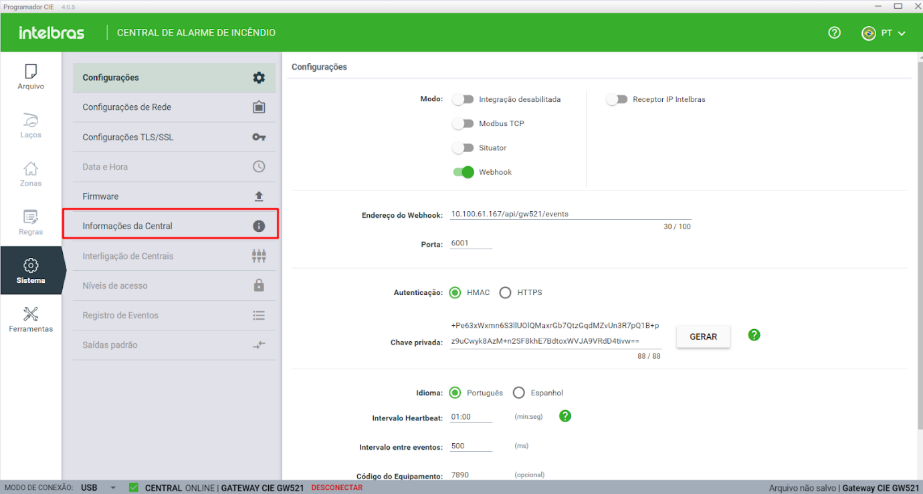Open the Ferramentas sidebar section

click(31, 319)
